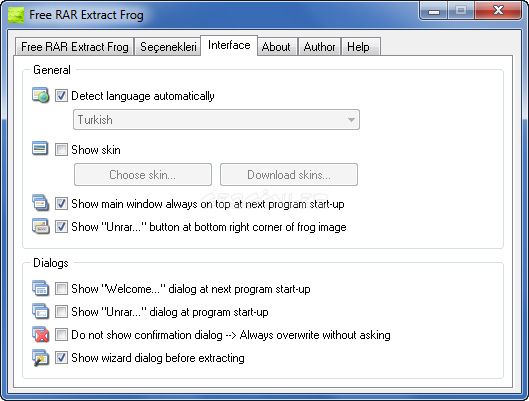The image size is (529, 401).
Task: Open the Turkish language dropdown
Action: pos(216,120)
